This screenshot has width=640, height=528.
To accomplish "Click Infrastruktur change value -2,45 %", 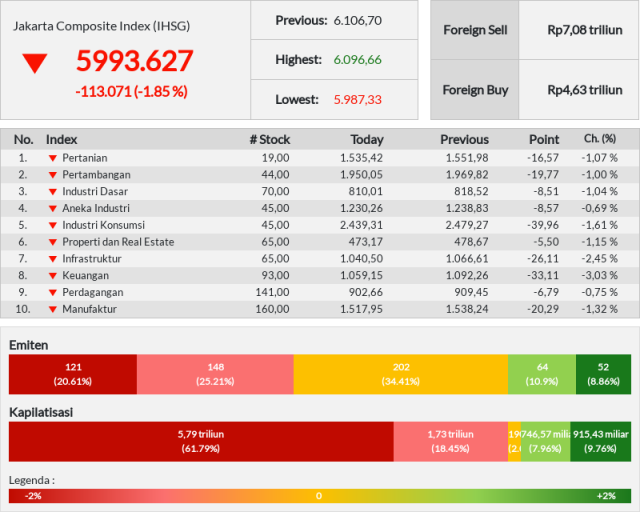I will pyautogui.click(x=599, y=259).
